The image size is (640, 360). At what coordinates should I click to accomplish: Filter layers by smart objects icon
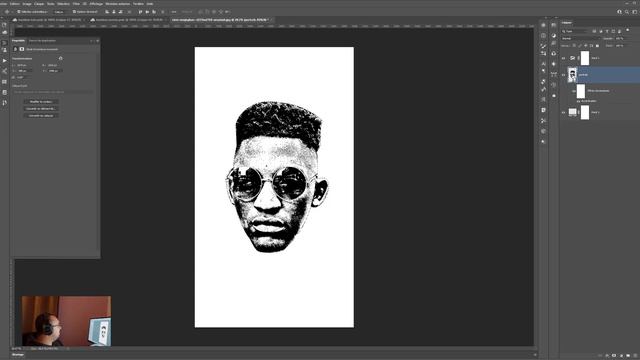click(620, 31)
